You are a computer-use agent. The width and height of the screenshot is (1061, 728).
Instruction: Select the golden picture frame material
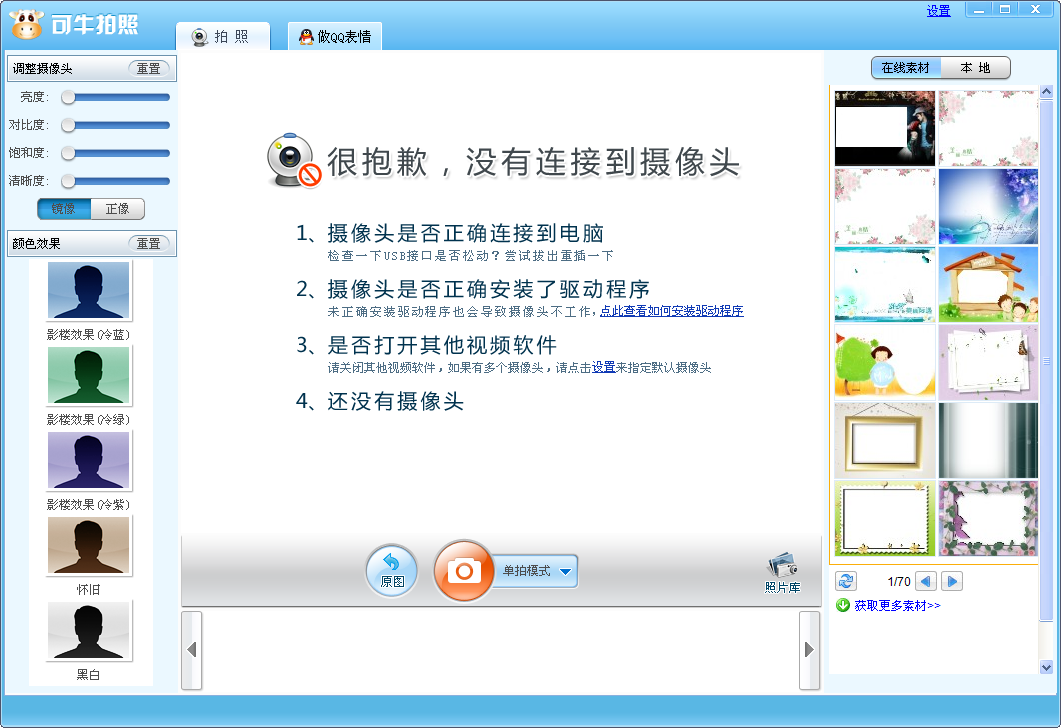coord(884,440)
